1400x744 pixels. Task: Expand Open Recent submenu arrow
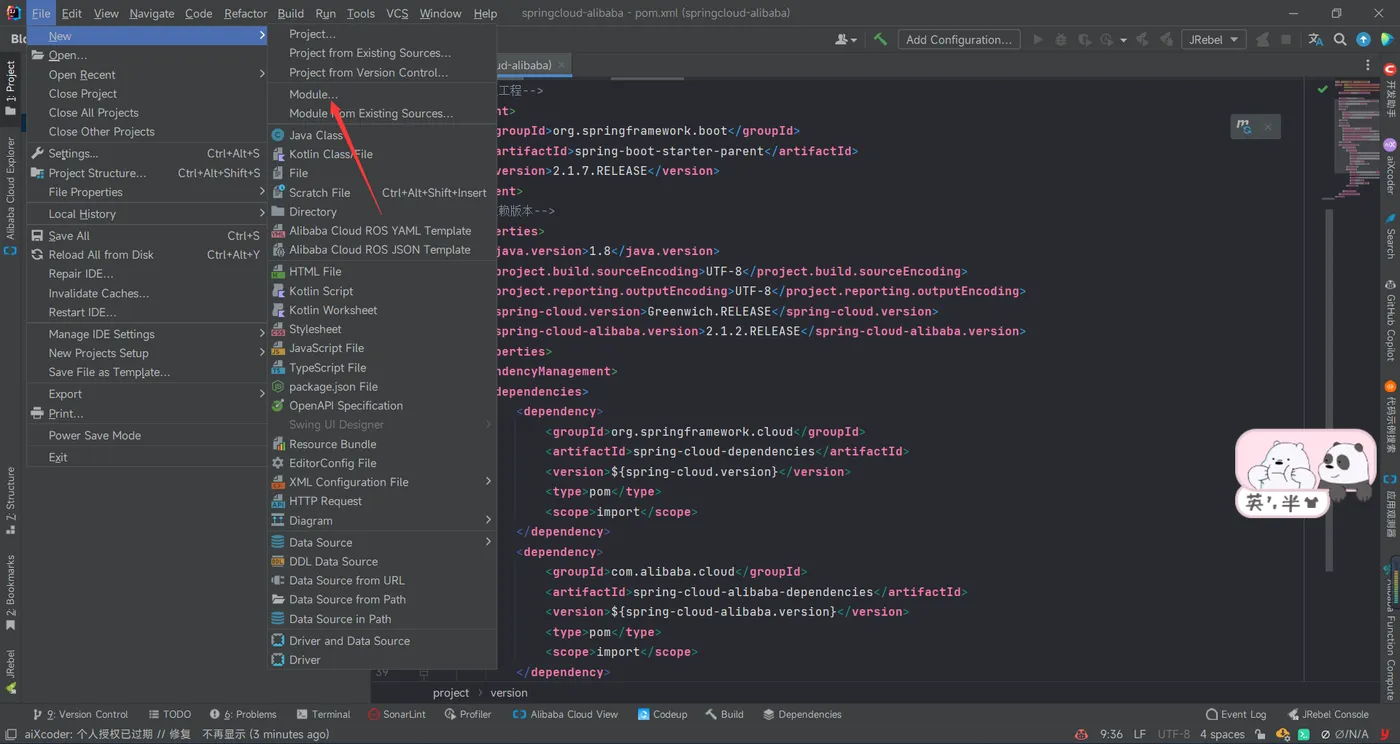coord(262,74)
